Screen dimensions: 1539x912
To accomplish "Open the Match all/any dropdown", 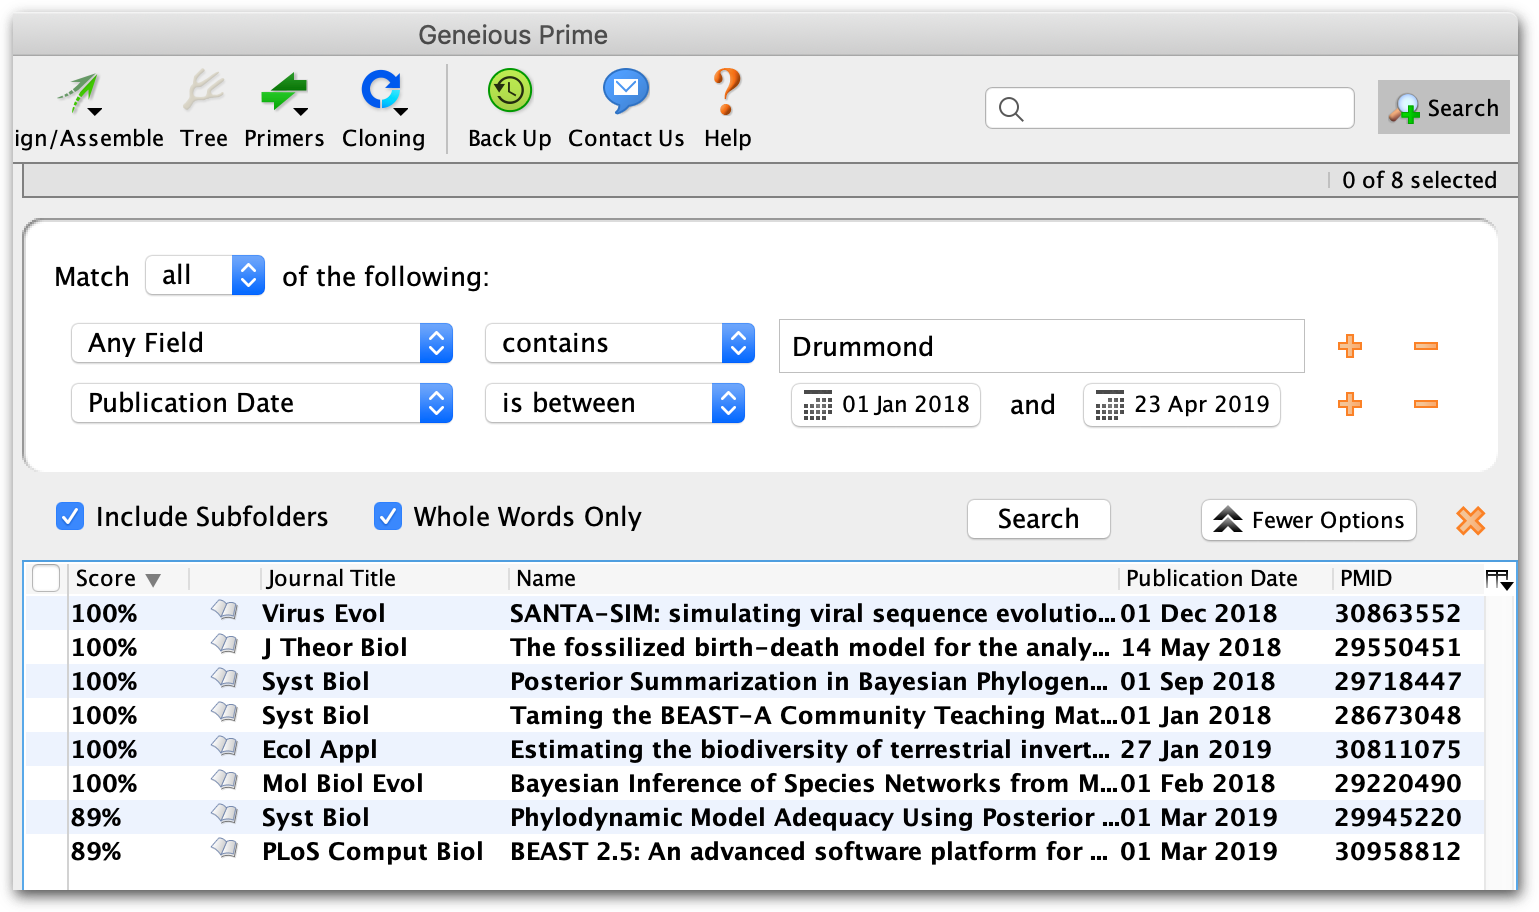I will (205, 275).
